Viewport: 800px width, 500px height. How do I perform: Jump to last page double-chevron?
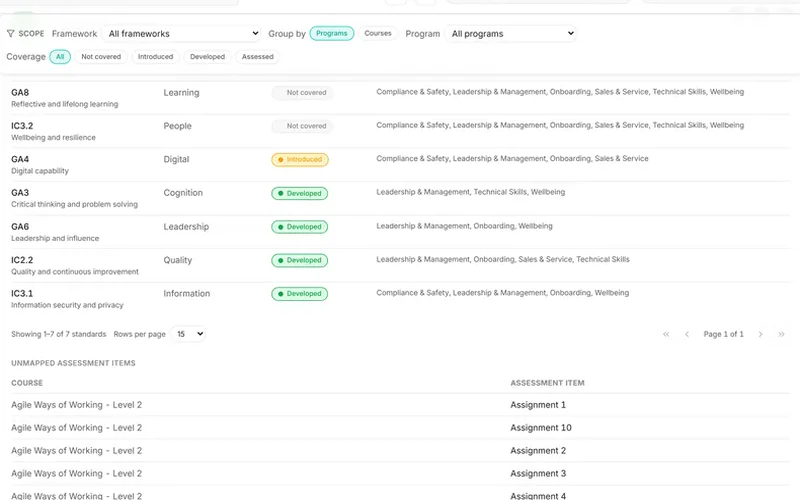(781, 334)
